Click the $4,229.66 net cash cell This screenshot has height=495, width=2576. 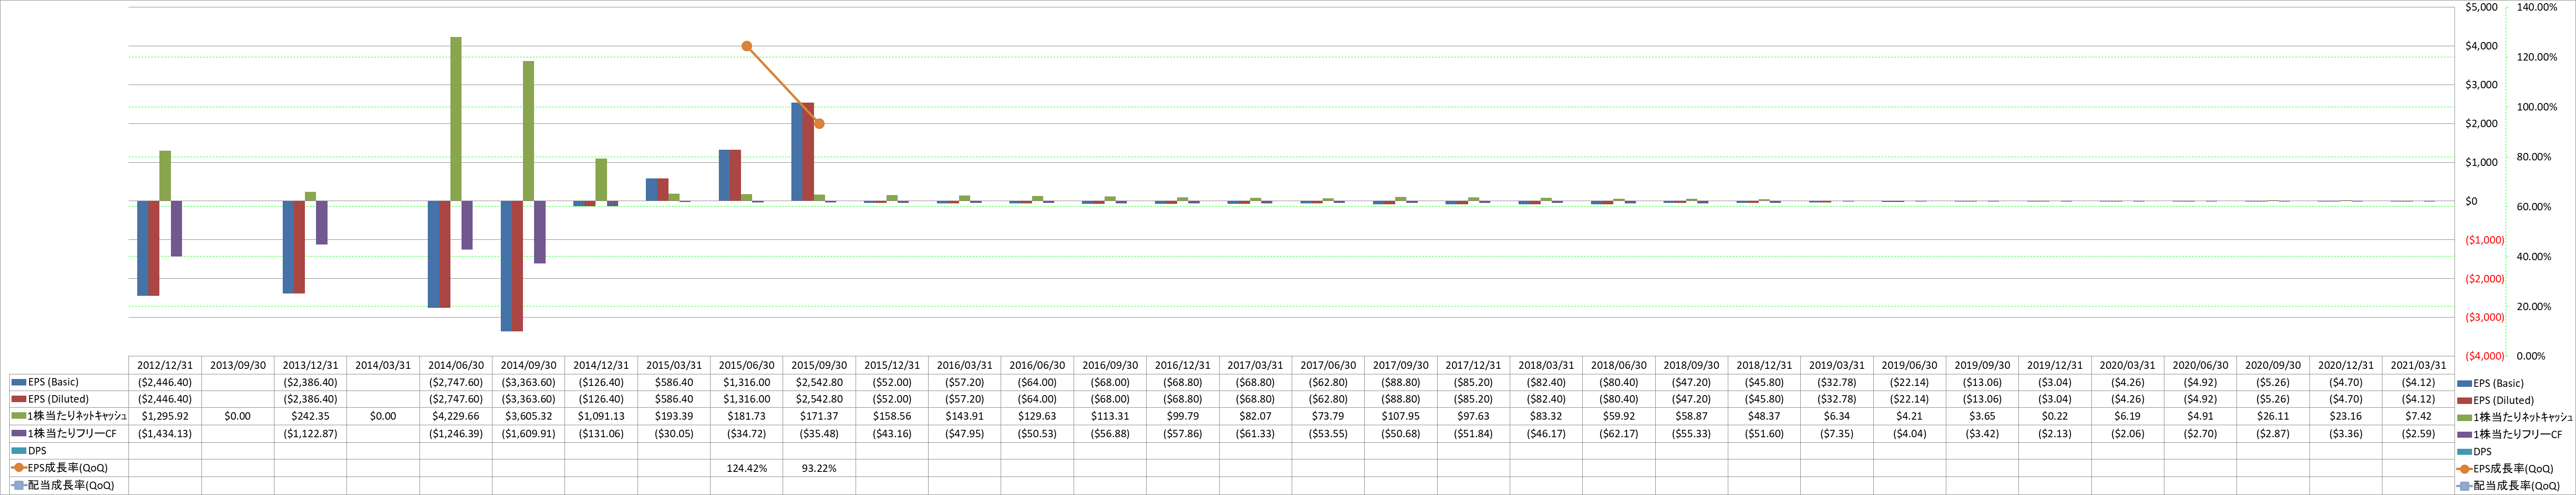pos(456,416)
